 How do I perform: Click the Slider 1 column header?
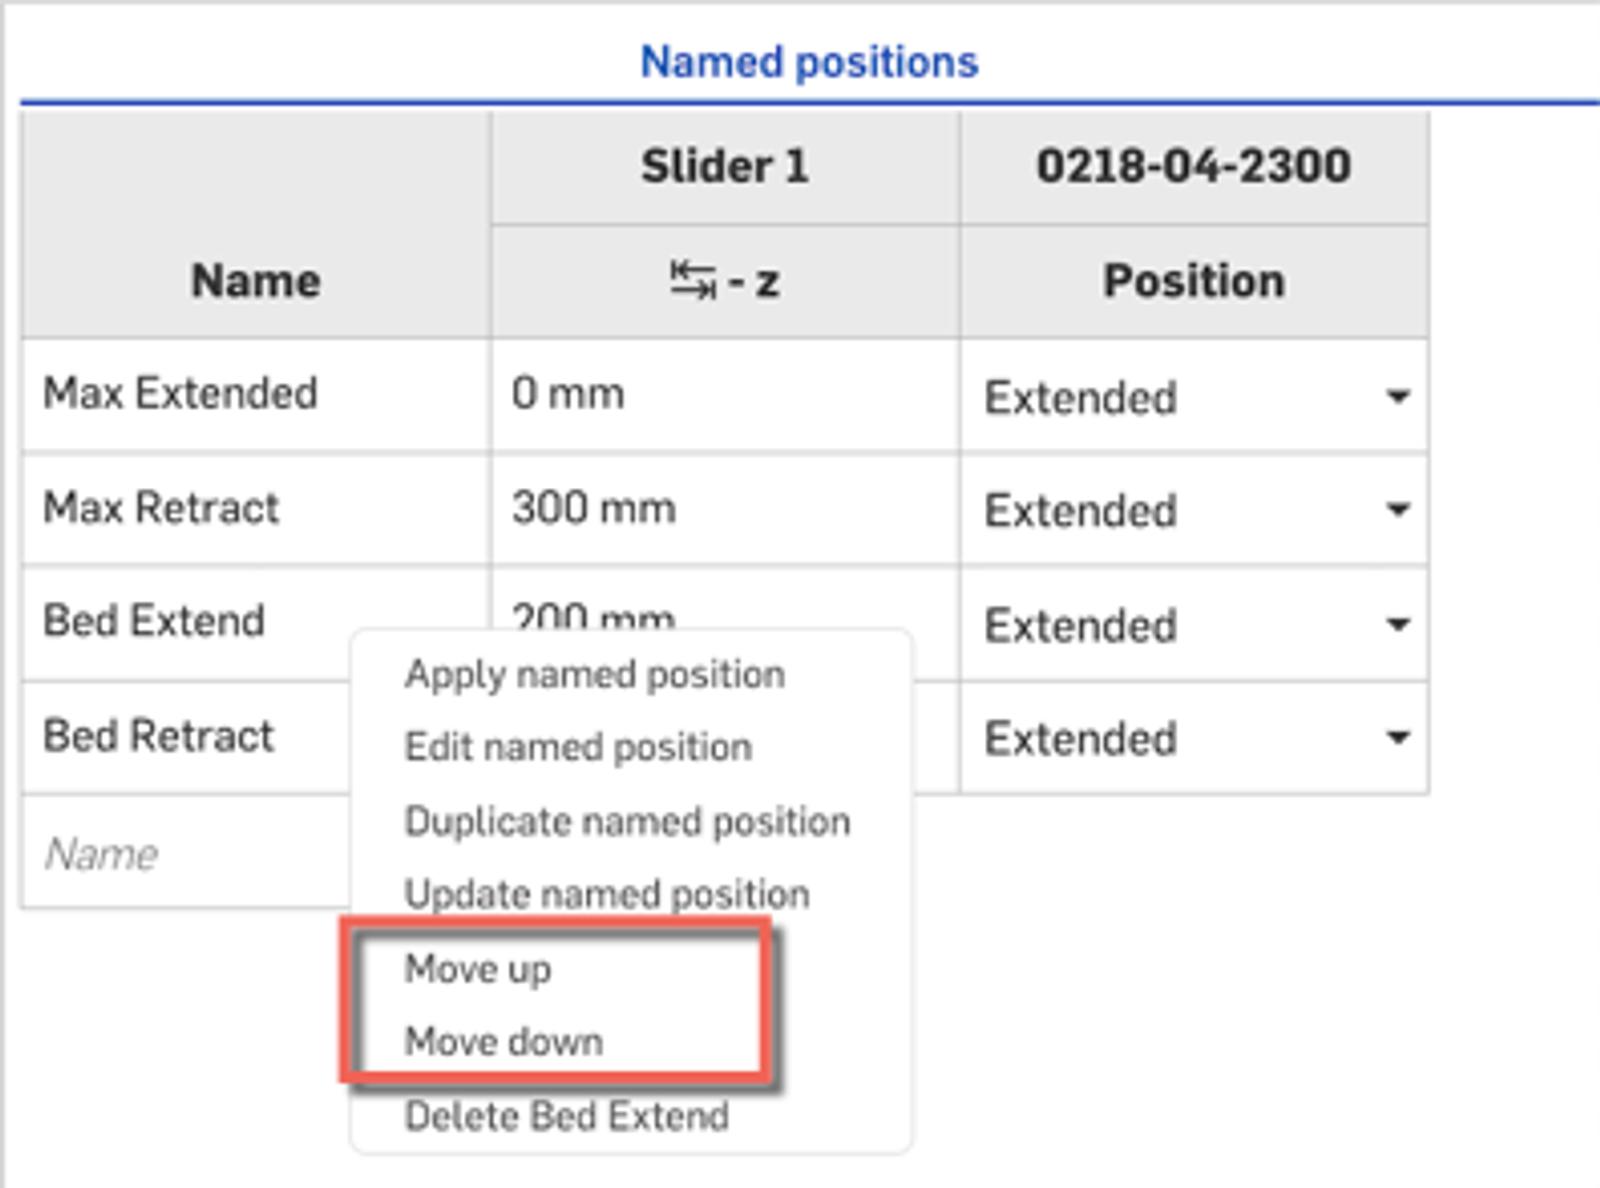coord(724,166)
